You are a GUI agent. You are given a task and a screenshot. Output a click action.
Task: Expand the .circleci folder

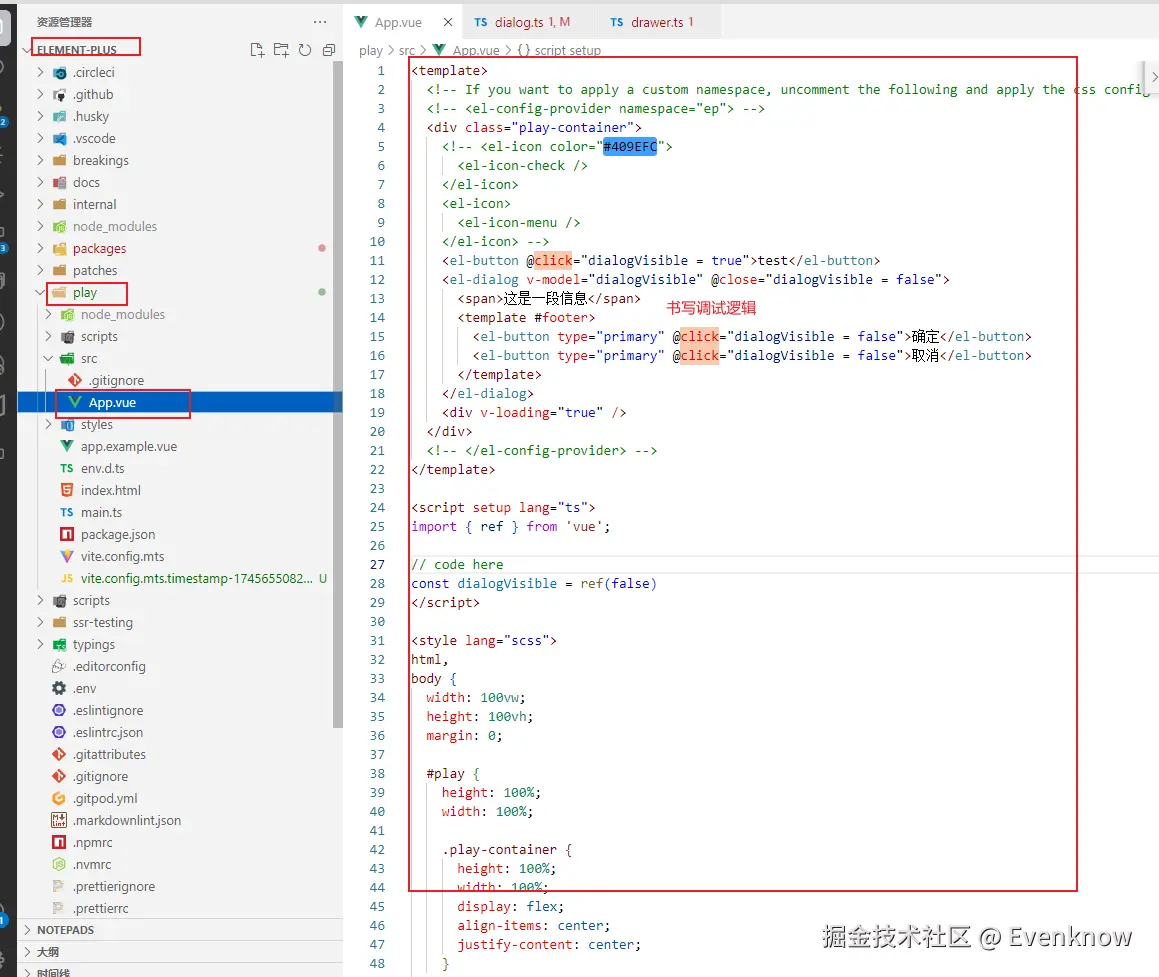click(x=41, y=72)
